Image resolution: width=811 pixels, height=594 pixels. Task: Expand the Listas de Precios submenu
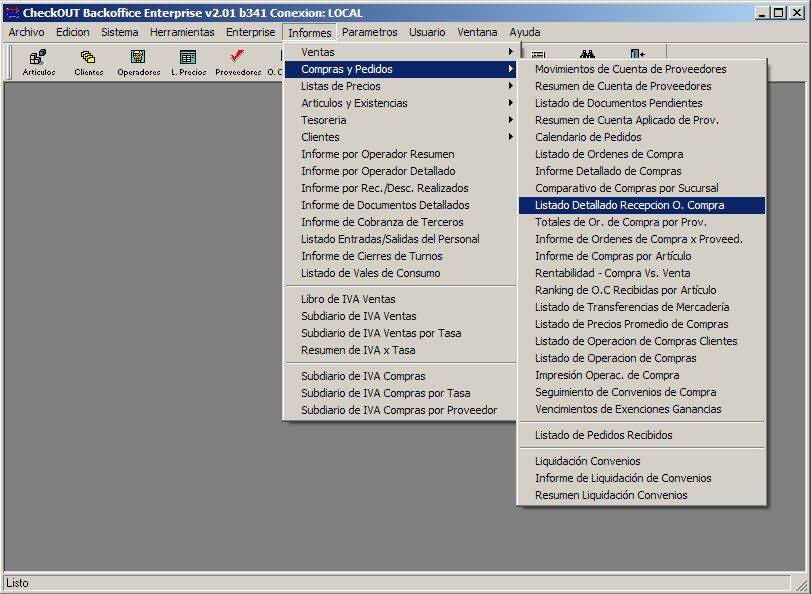click(x=400, y=86)
